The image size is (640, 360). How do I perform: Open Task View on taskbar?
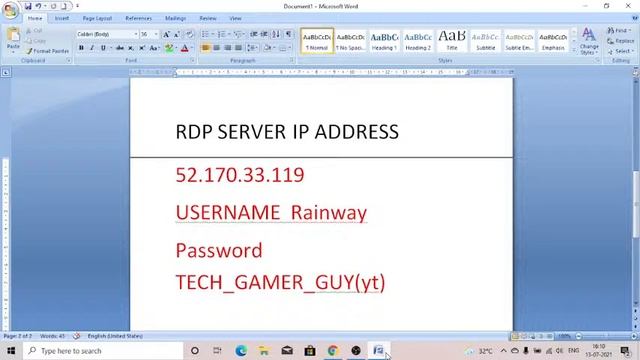217,351
